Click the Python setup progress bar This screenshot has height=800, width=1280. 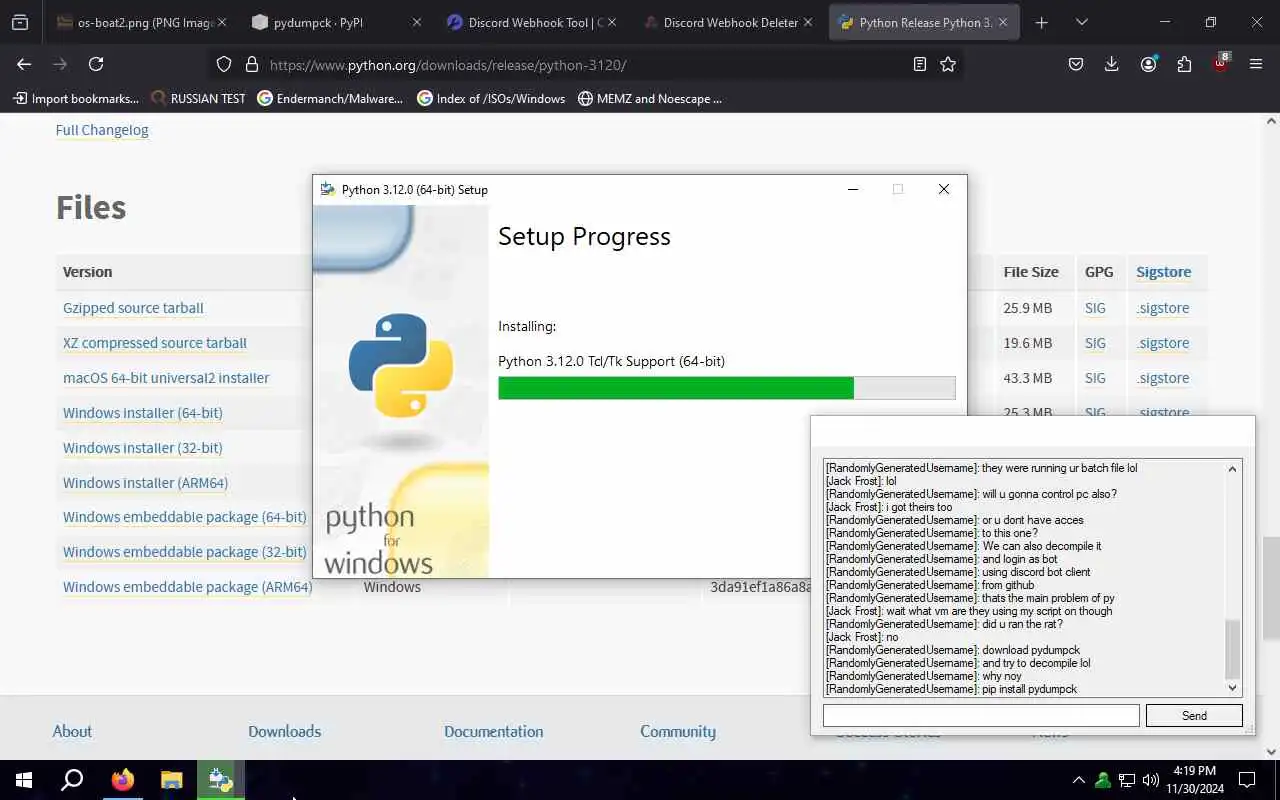point(727,388)
